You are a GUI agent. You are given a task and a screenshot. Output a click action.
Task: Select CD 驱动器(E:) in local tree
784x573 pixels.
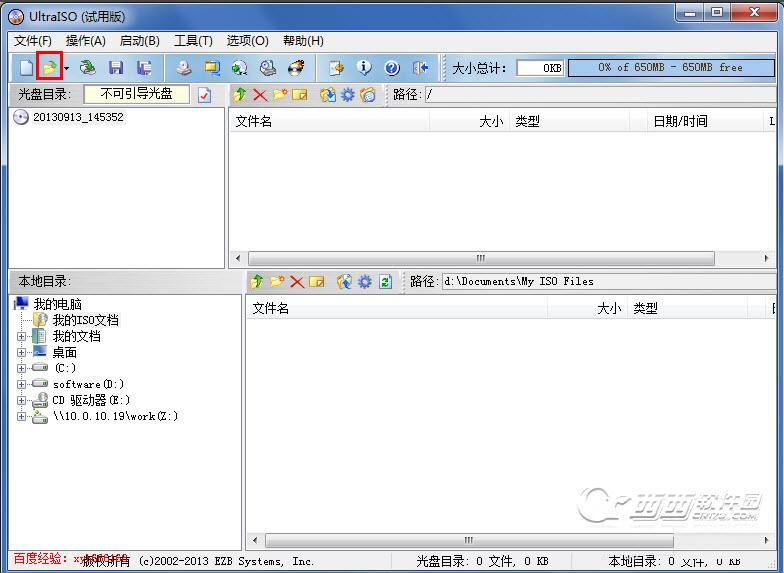point(91,400)
